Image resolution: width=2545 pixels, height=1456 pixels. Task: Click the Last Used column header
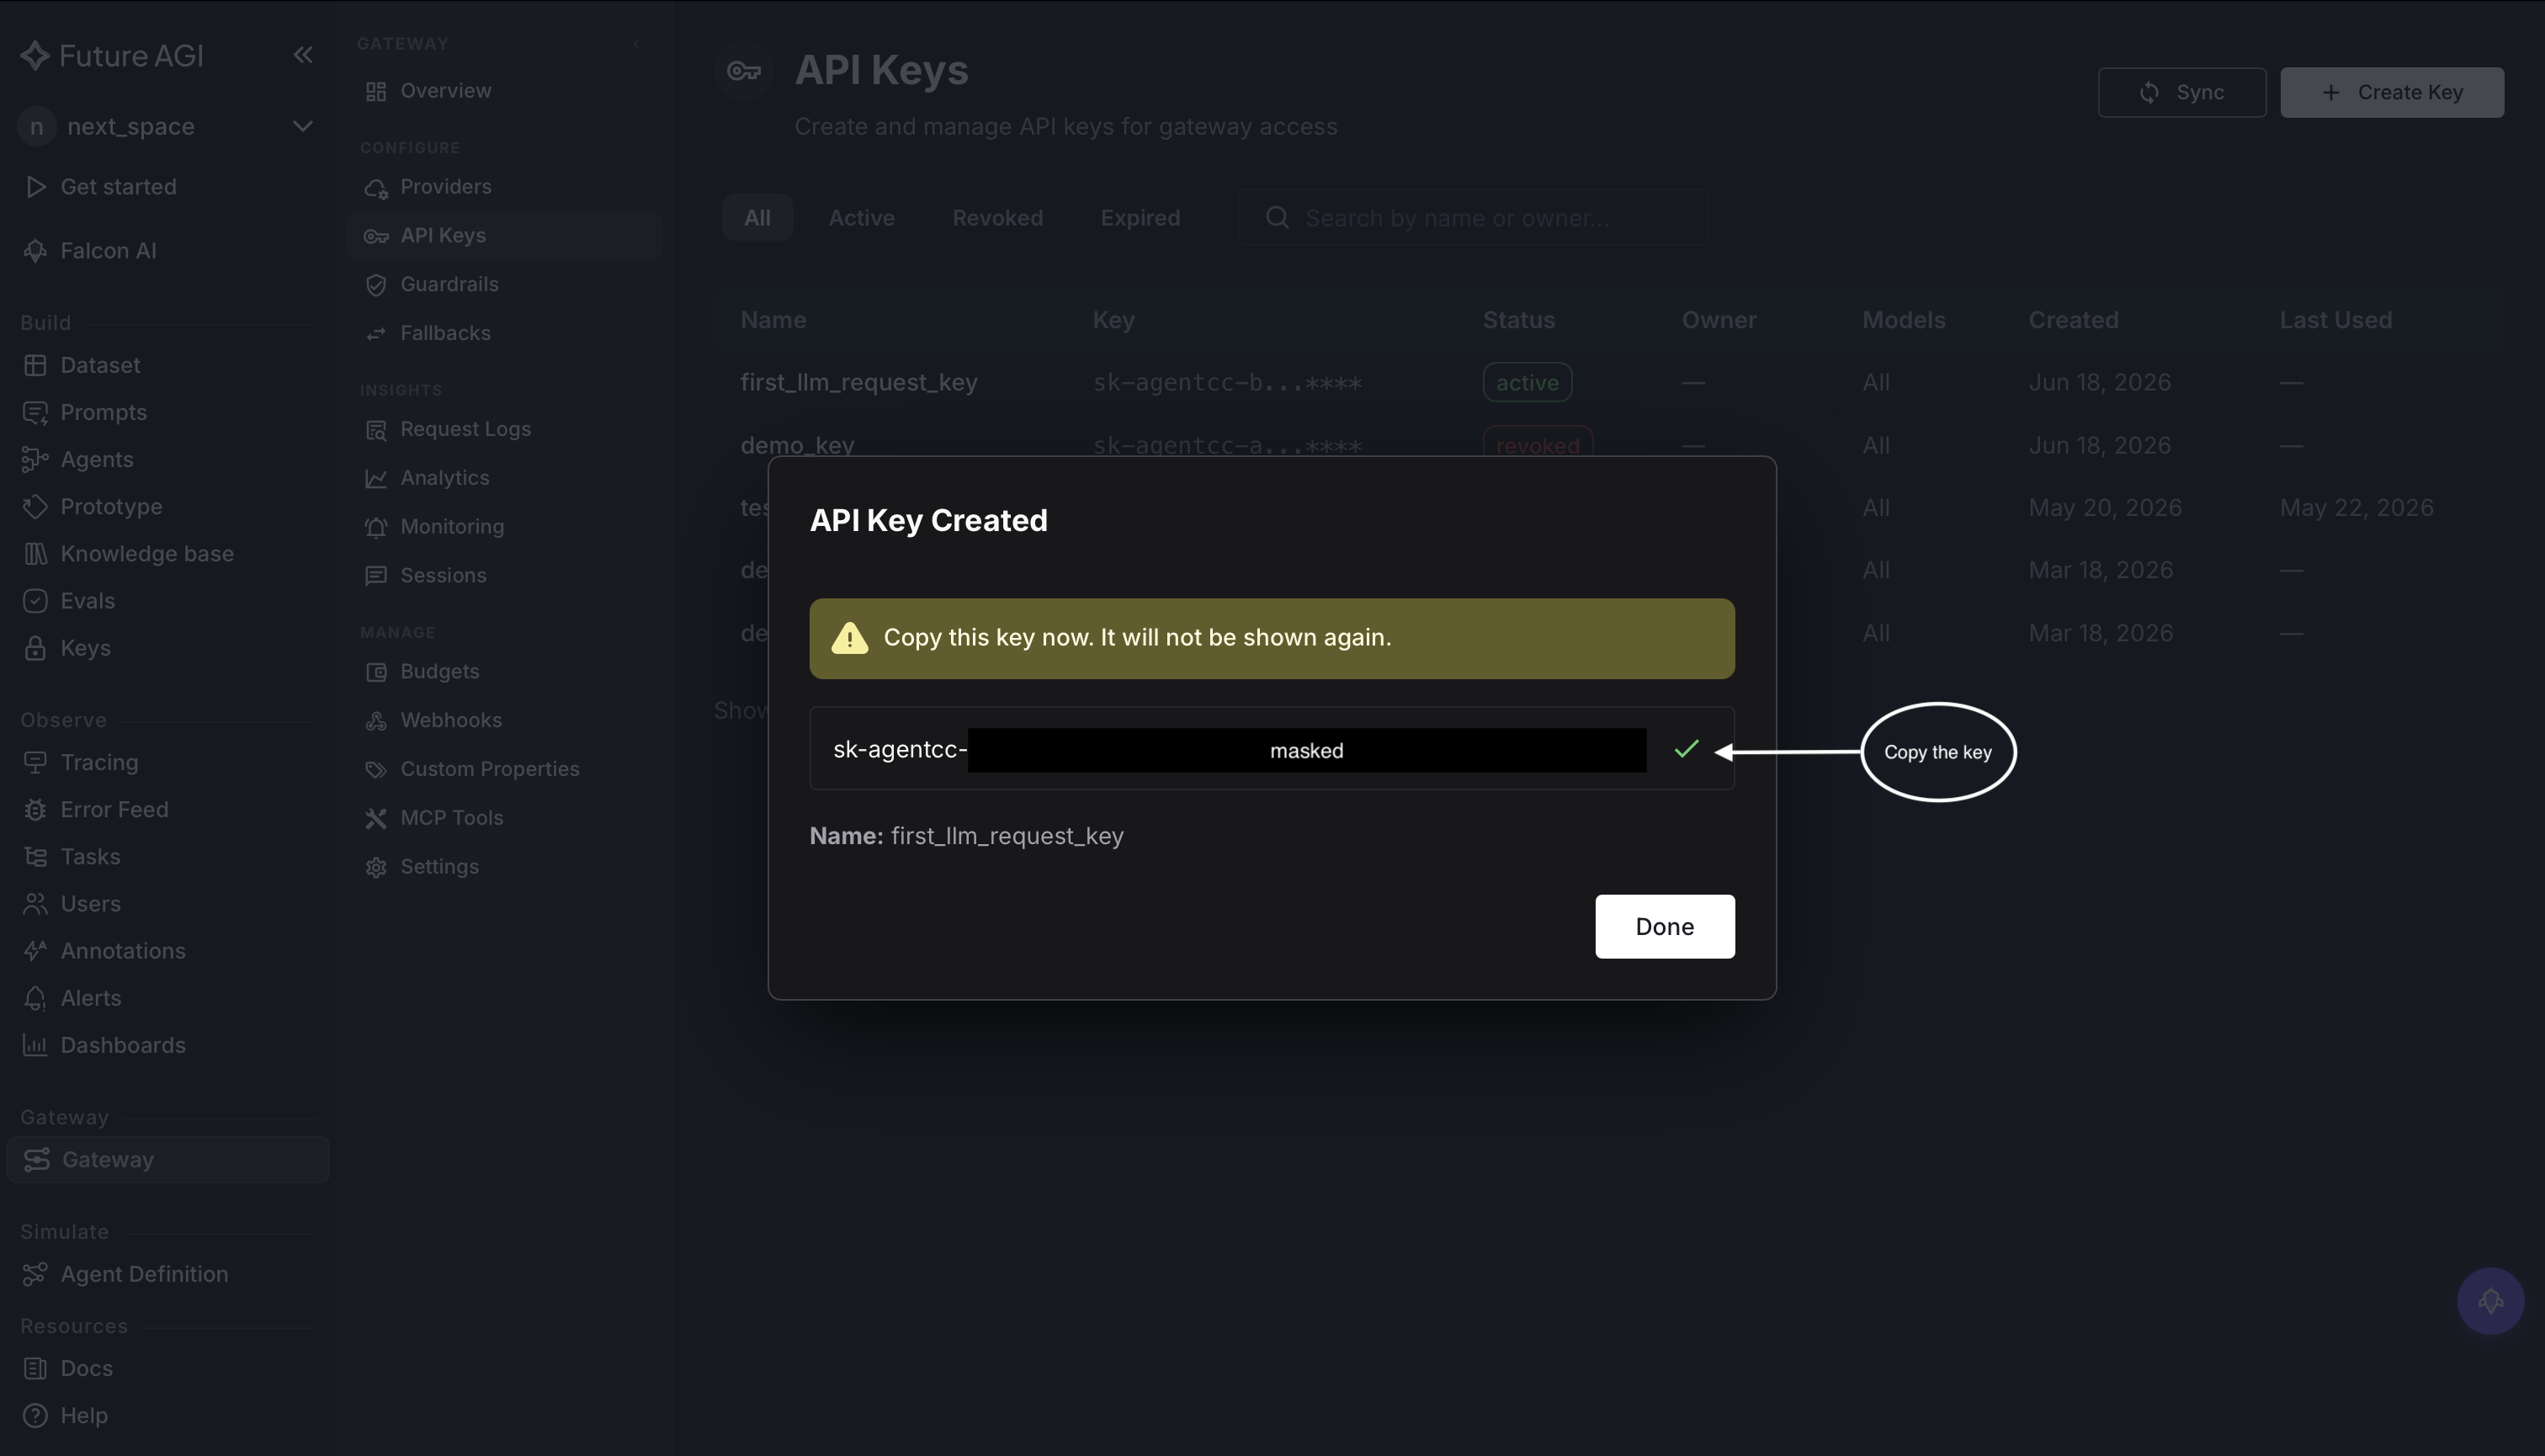click(2335, 320)
